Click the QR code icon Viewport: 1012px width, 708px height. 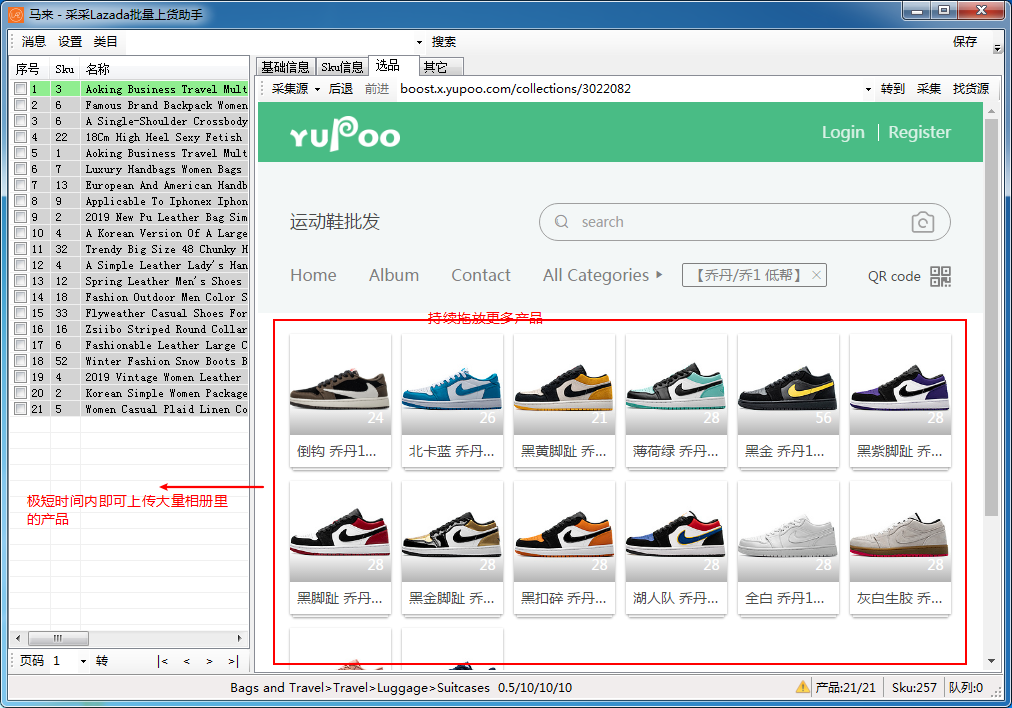coord(940,276)
